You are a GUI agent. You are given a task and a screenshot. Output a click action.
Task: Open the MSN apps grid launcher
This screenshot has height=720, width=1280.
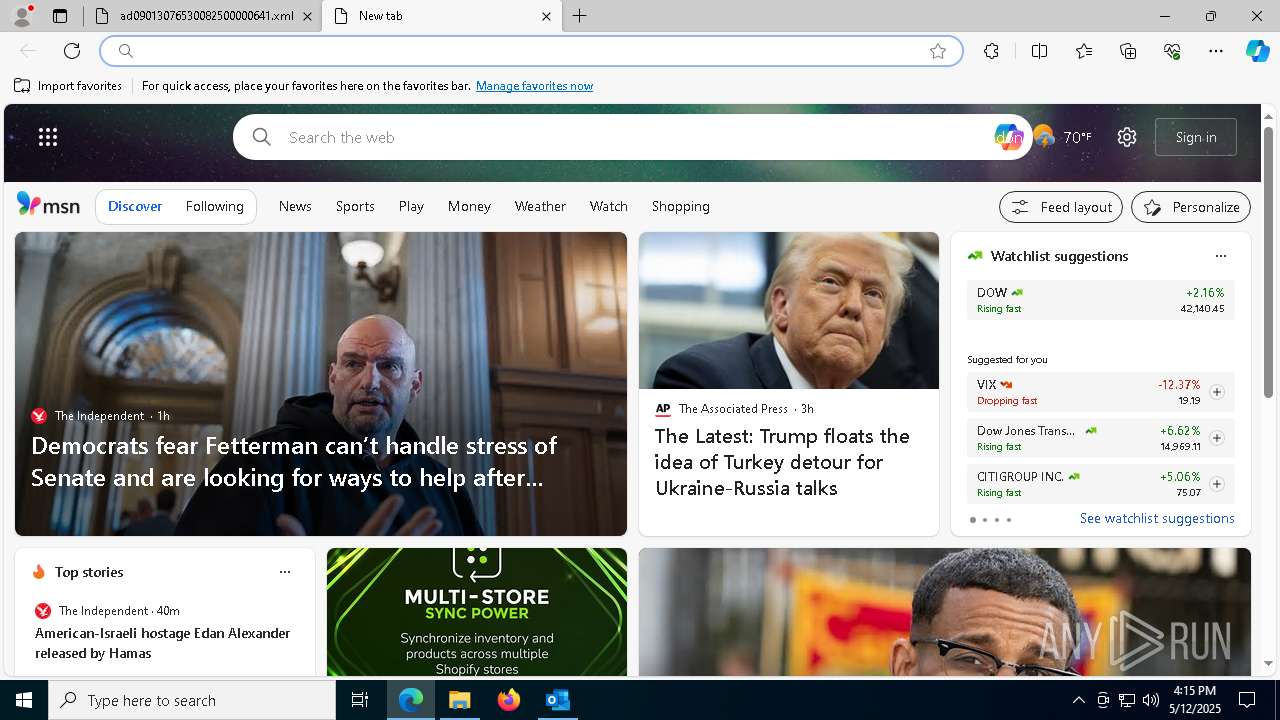48,137
